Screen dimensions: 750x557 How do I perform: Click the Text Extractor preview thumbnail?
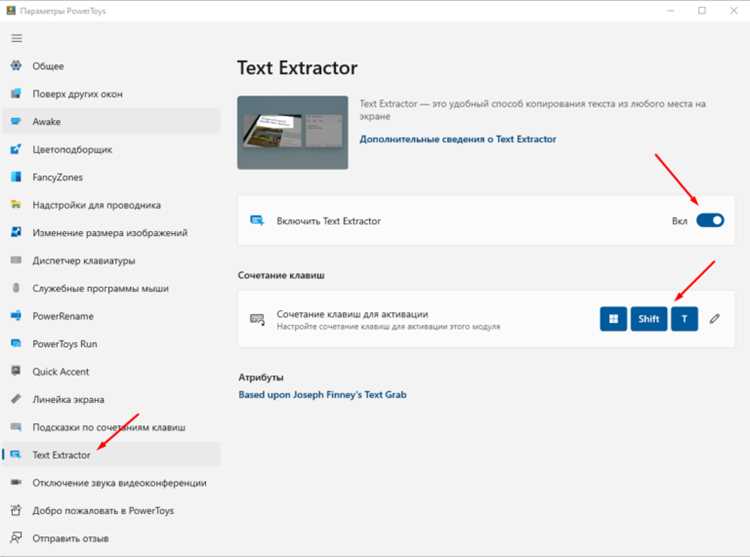293,132
